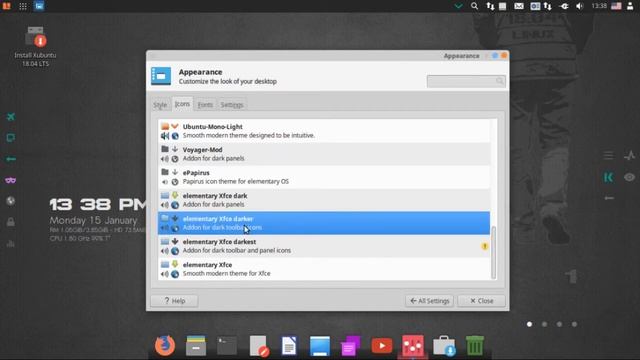Screen dimensions: 640x360
Task: Launch the terminal from the dock
Action: (x=227, y=346)
